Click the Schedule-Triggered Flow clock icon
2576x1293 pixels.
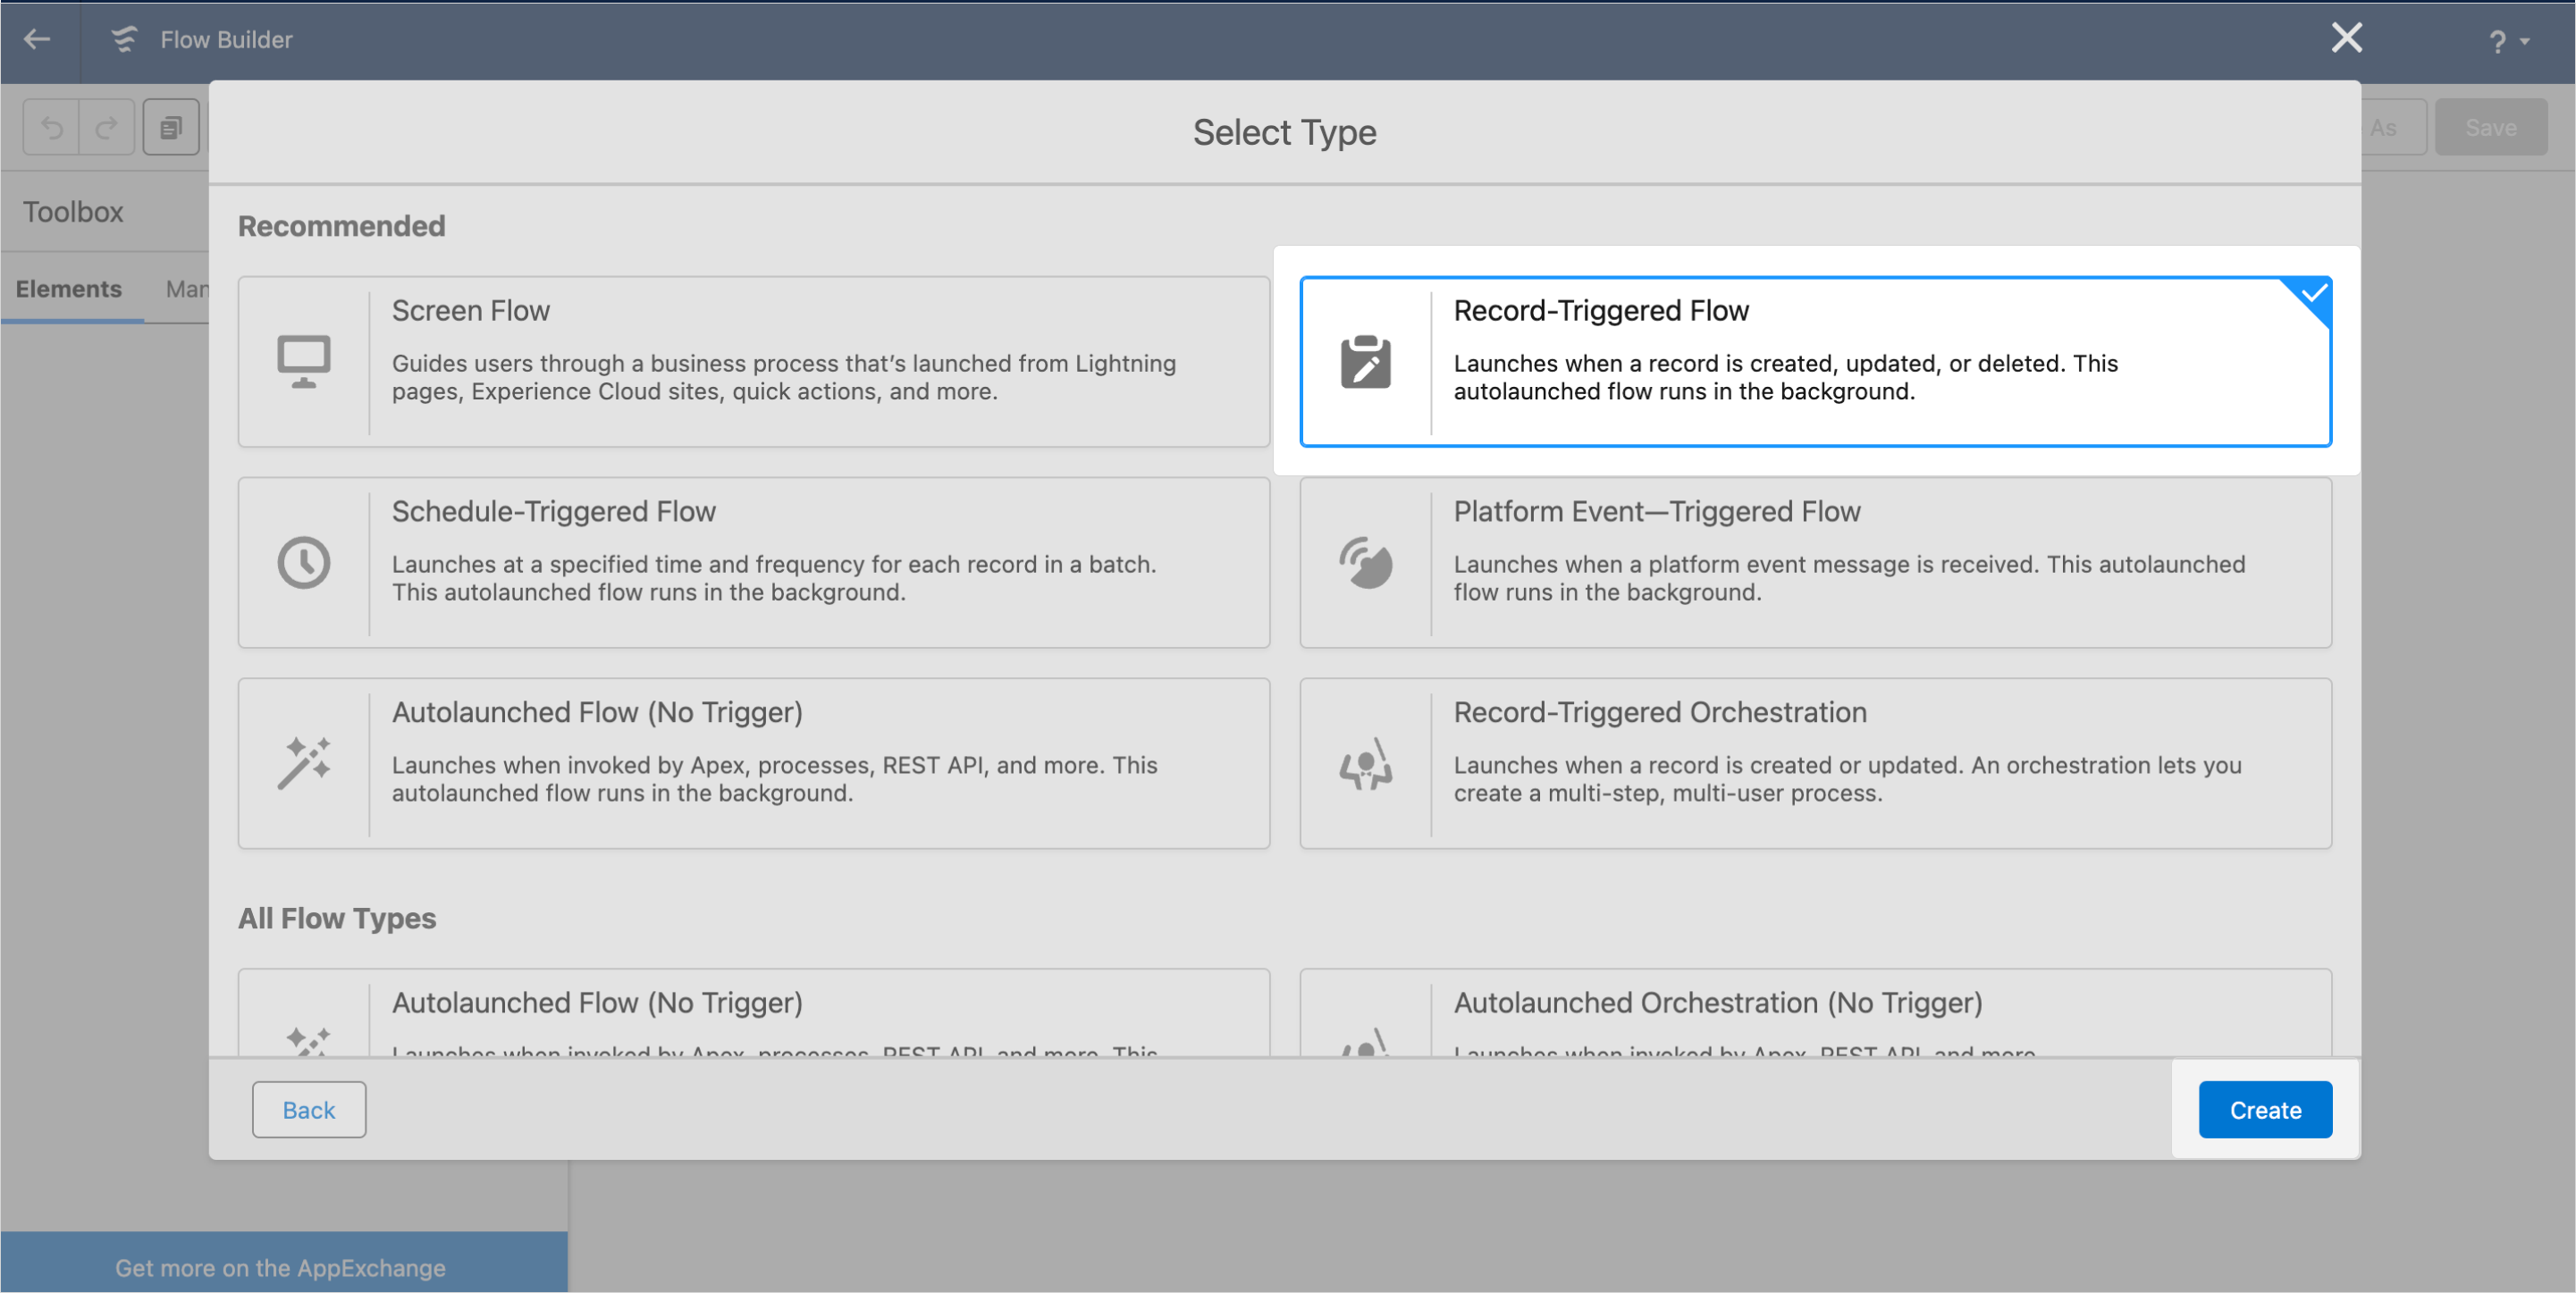pos(304,562)
